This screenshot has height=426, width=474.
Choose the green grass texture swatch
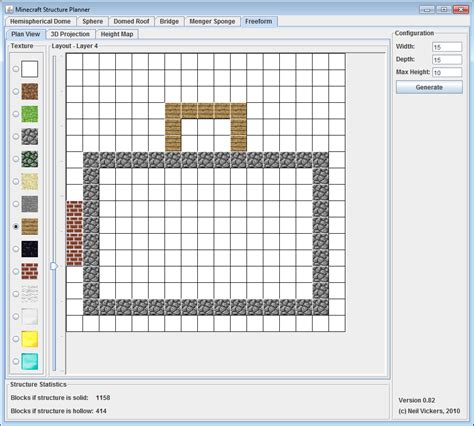(x=30, y=114)
